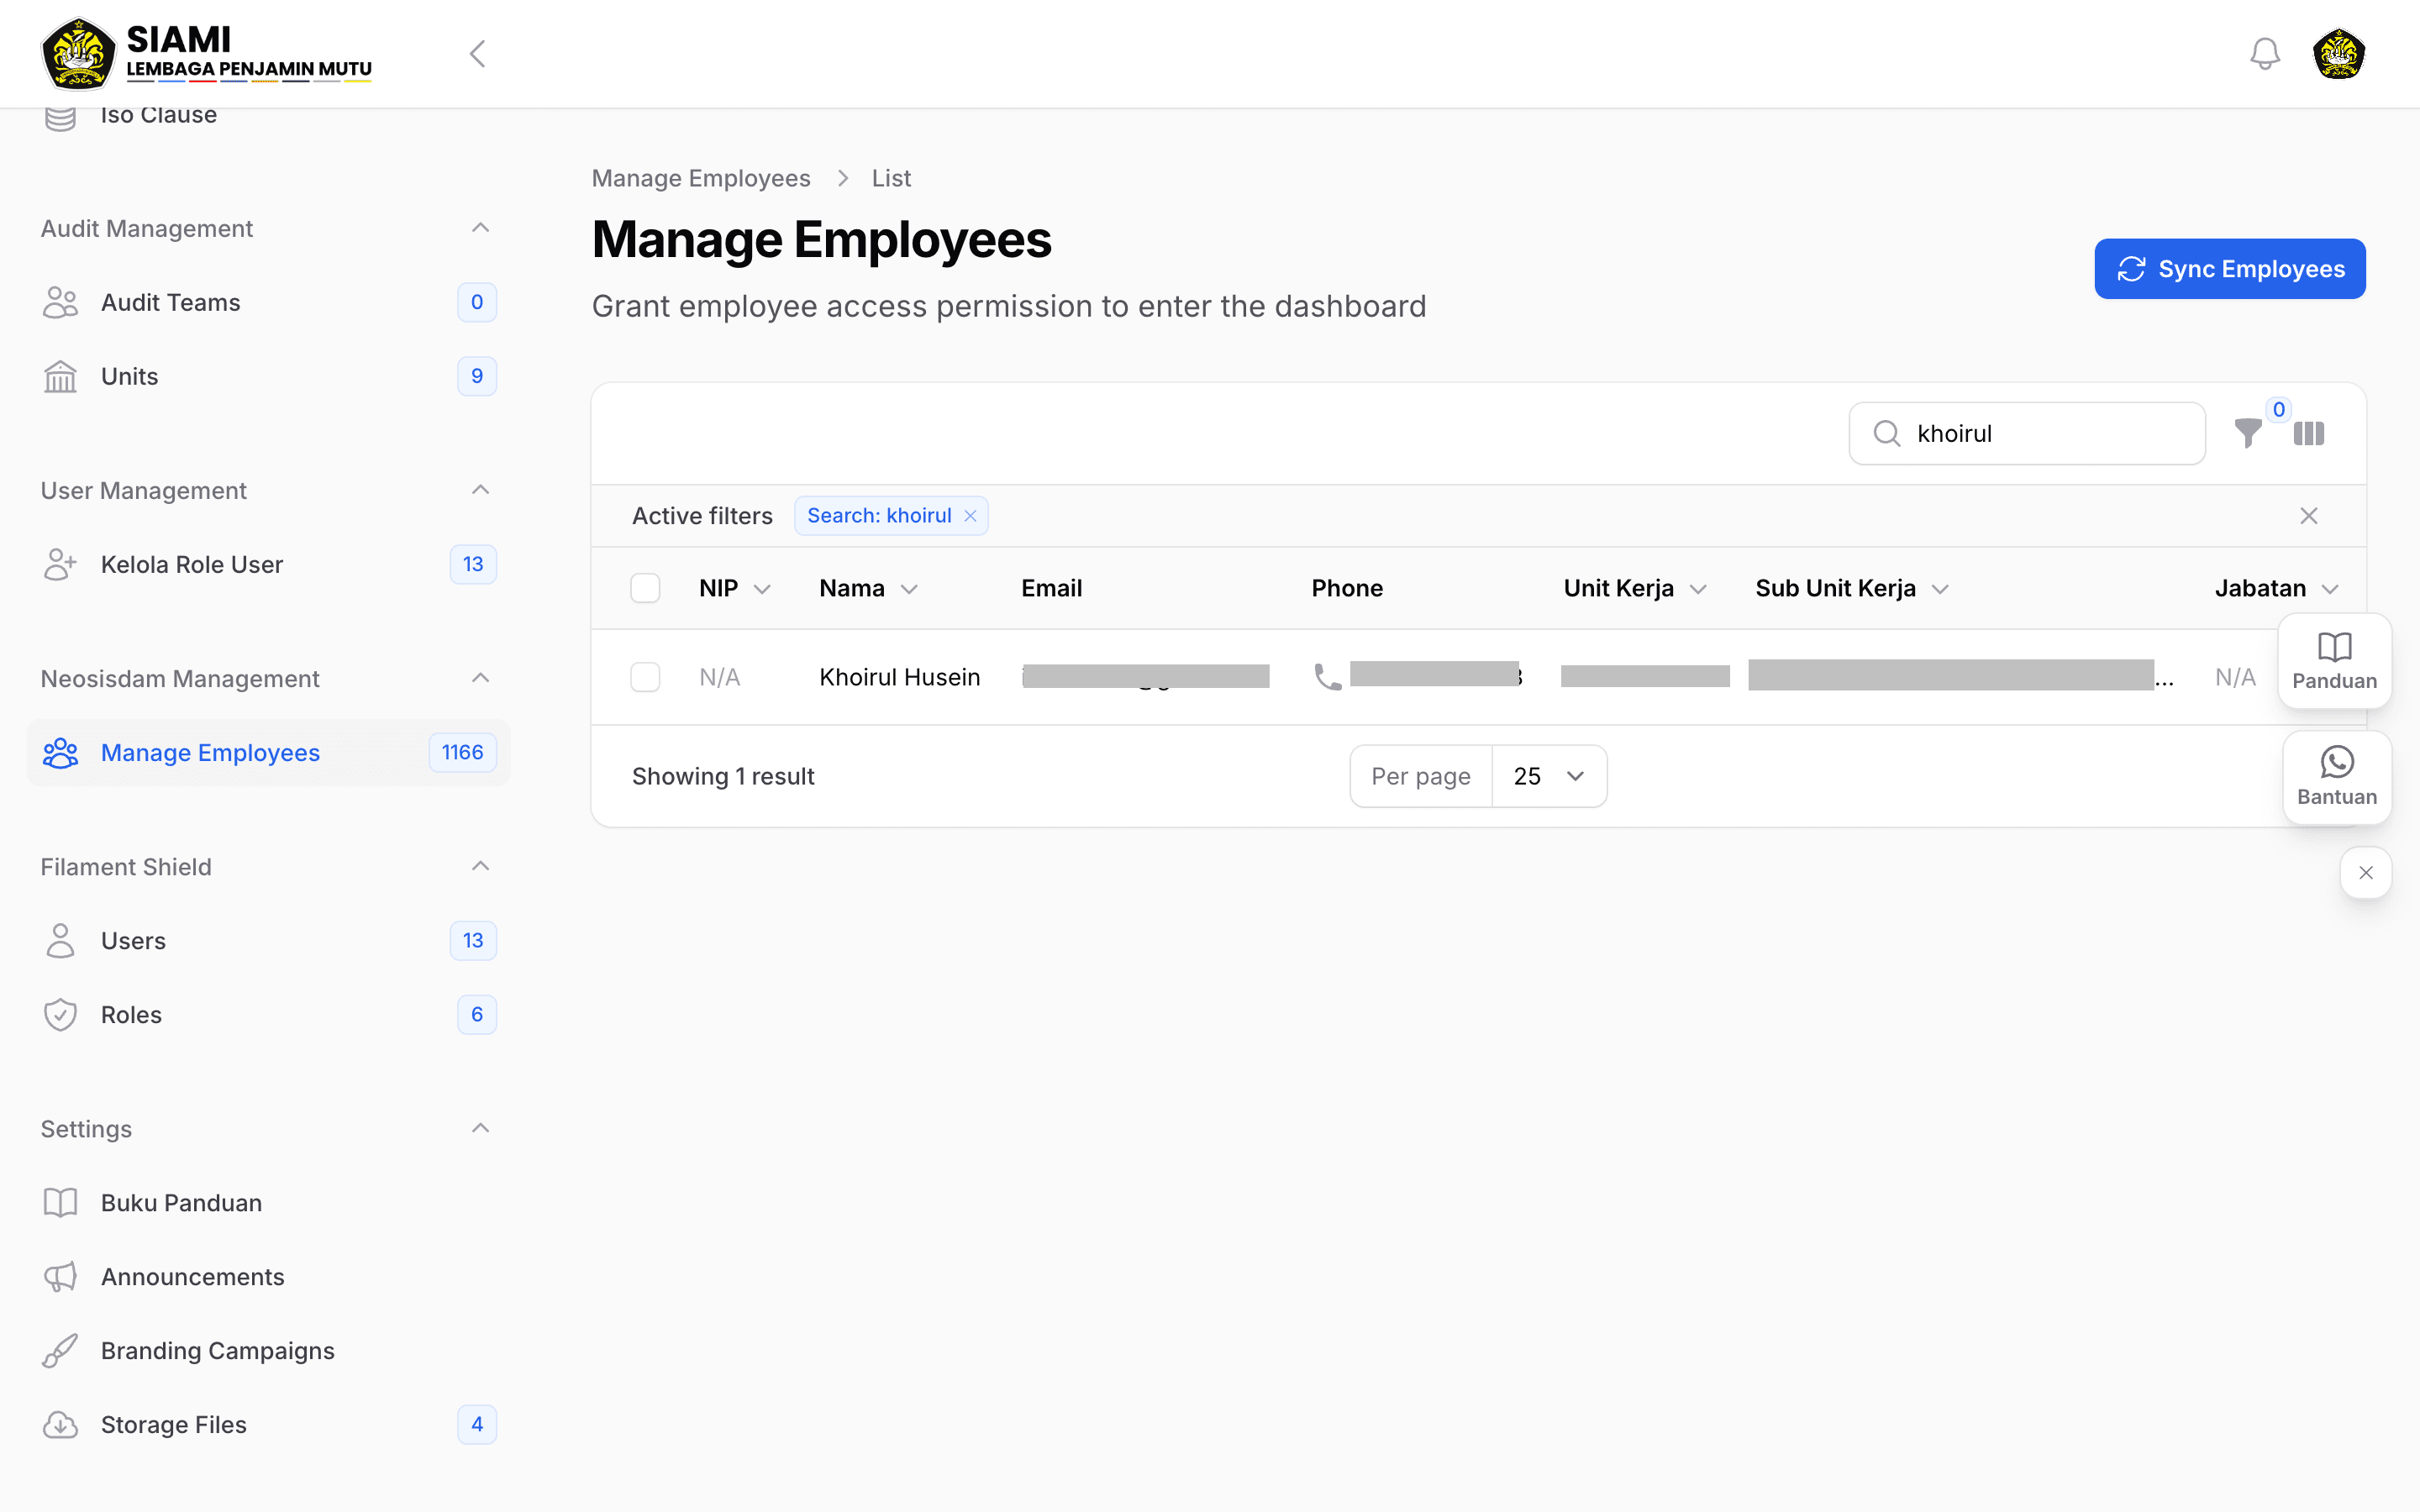Dismiss floating help widgets
The width and height of the screenshot is (2420, 1512).
click(x=2365, y=873)
